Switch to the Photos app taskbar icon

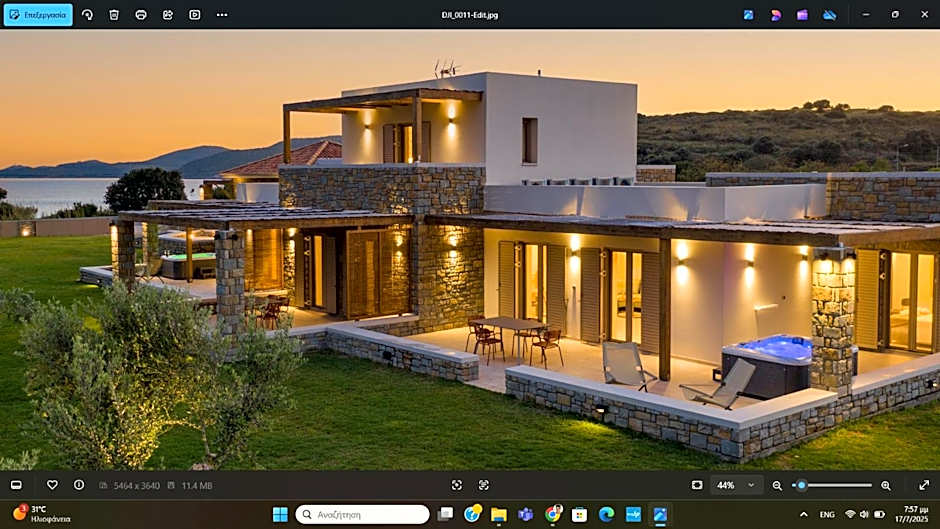pyautogui.click(x=660, y=515)
